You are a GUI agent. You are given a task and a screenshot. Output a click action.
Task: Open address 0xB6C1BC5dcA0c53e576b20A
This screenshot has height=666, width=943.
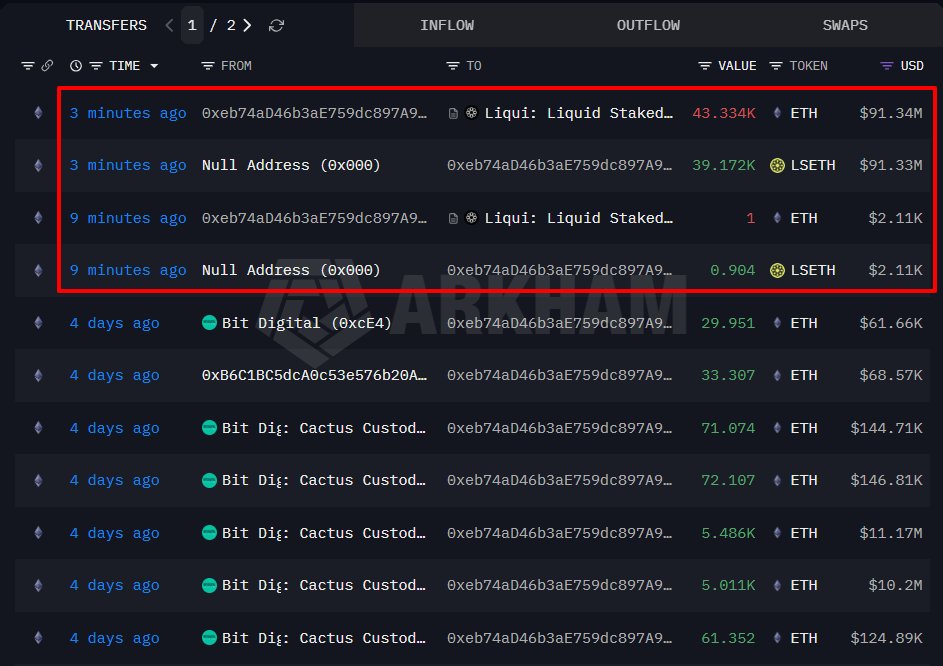click(x=314, y=375)
